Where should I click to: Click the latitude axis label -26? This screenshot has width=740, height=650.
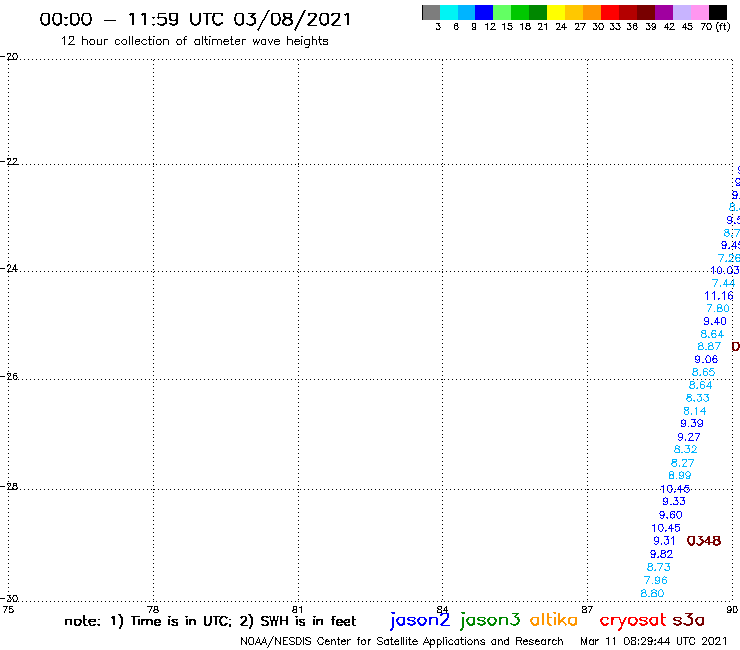(9, 377)
